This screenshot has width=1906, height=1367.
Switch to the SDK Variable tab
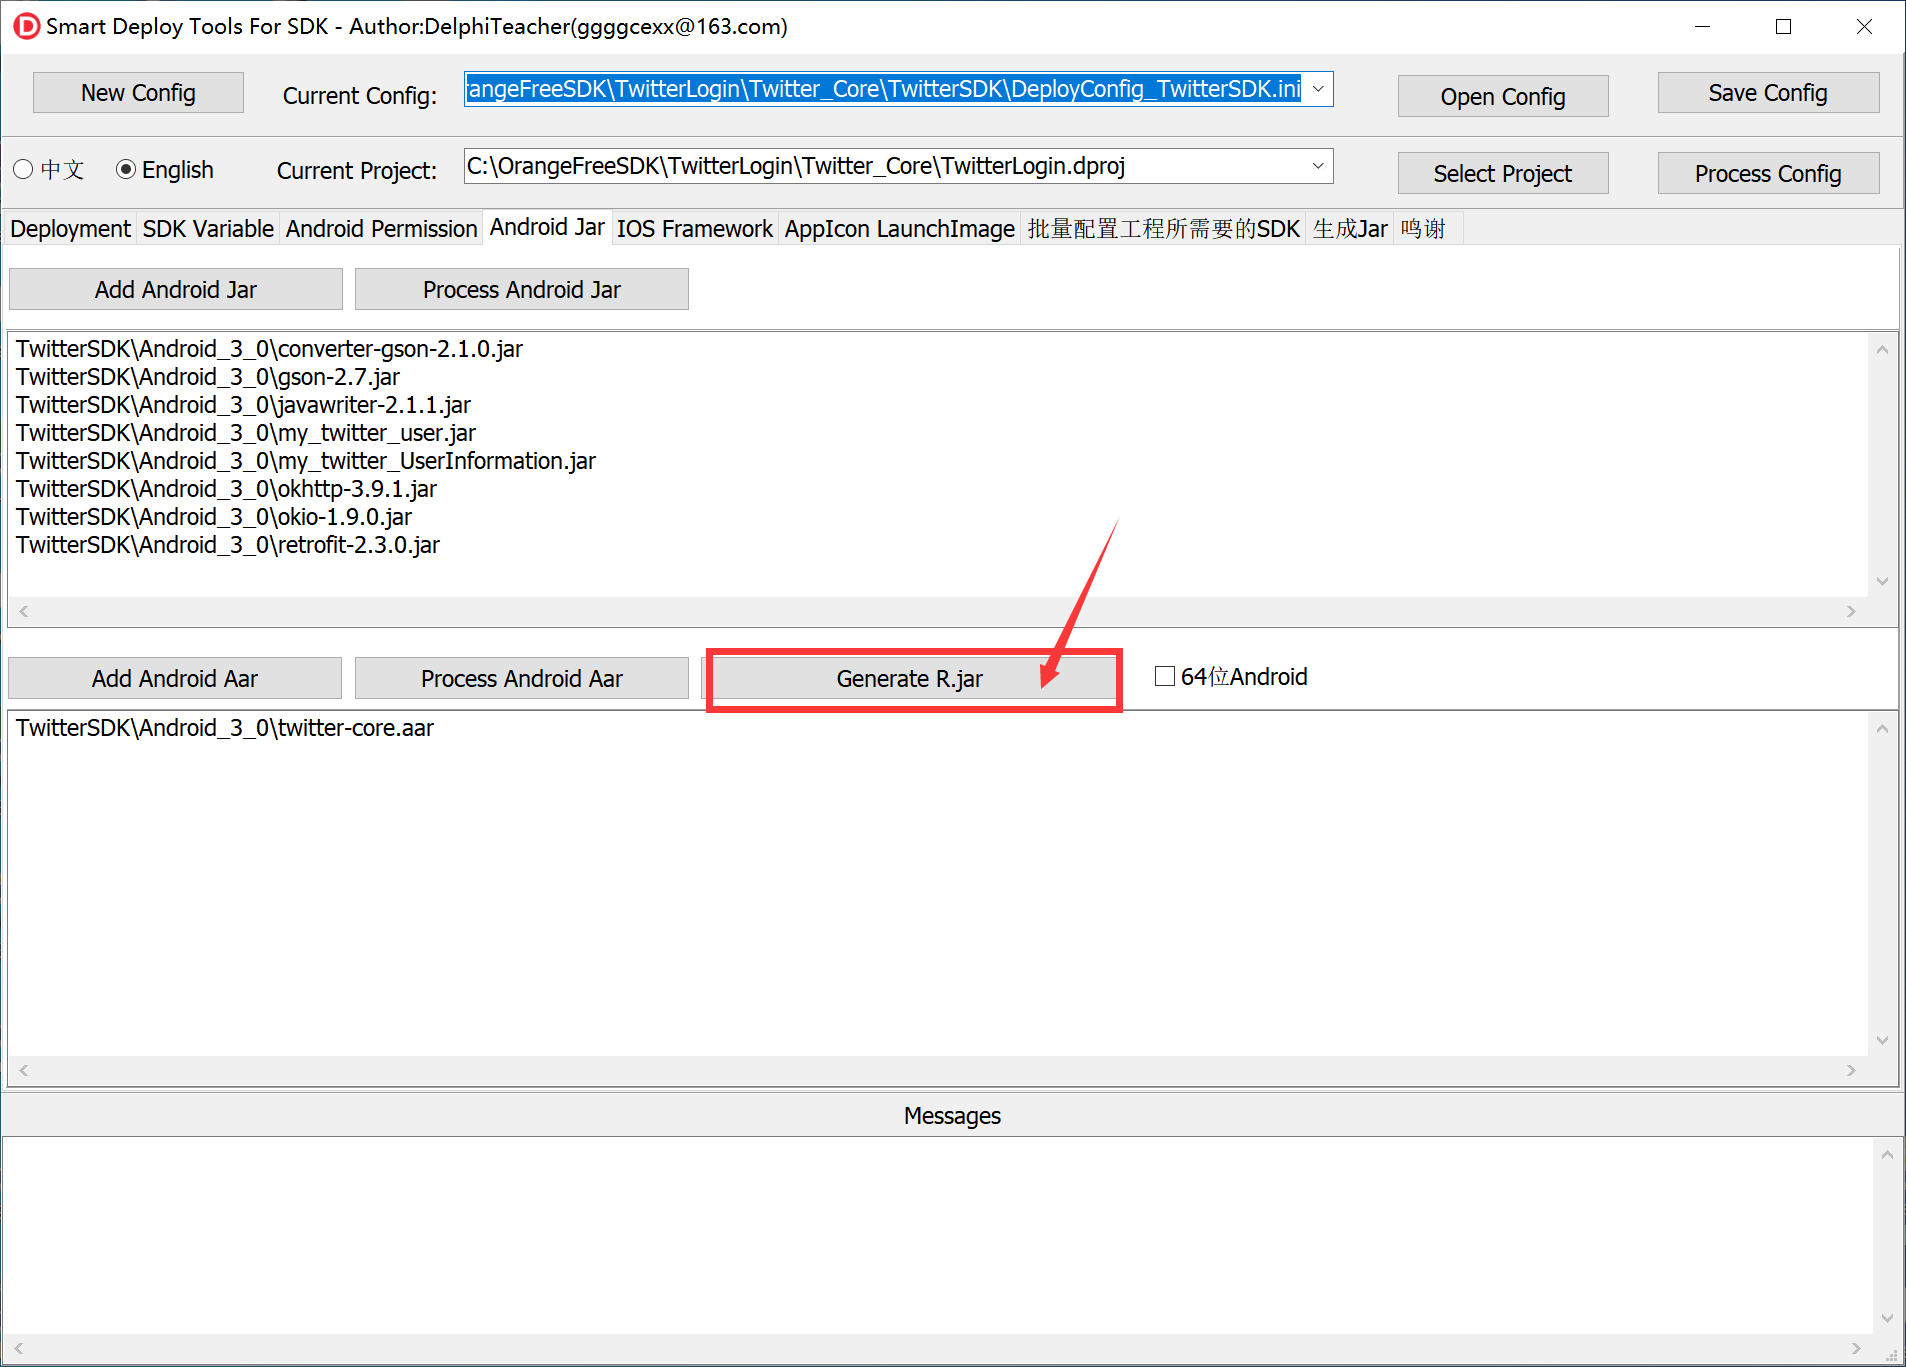[208, 229]
